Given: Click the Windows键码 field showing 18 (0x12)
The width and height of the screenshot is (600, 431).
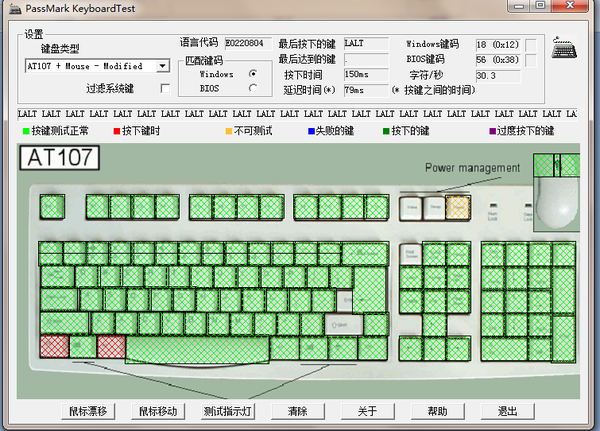Looking at the screenshot, I should [x=498, y=45].
